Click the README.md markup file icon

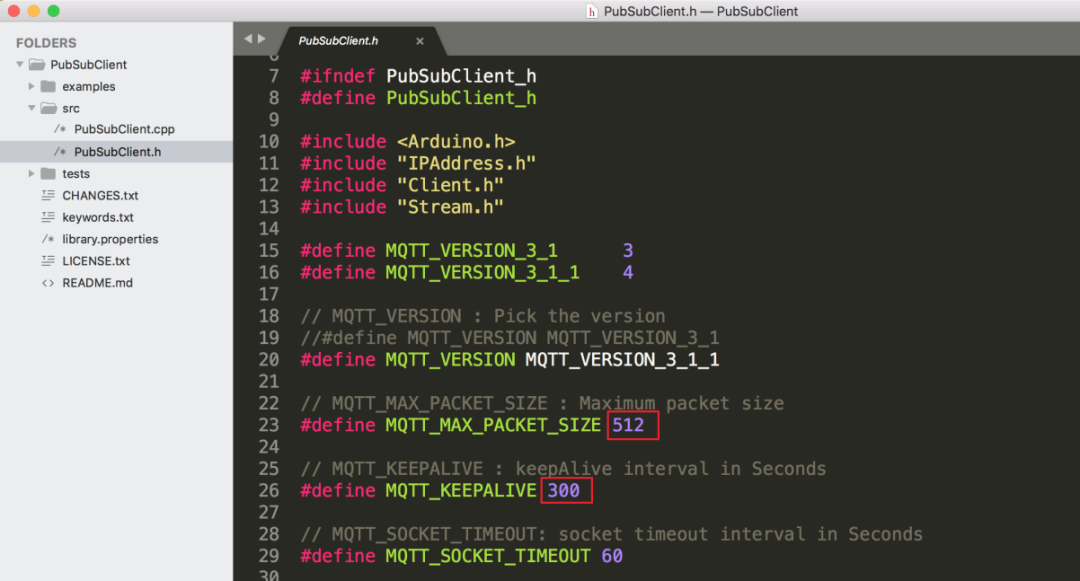coord(48,283)
